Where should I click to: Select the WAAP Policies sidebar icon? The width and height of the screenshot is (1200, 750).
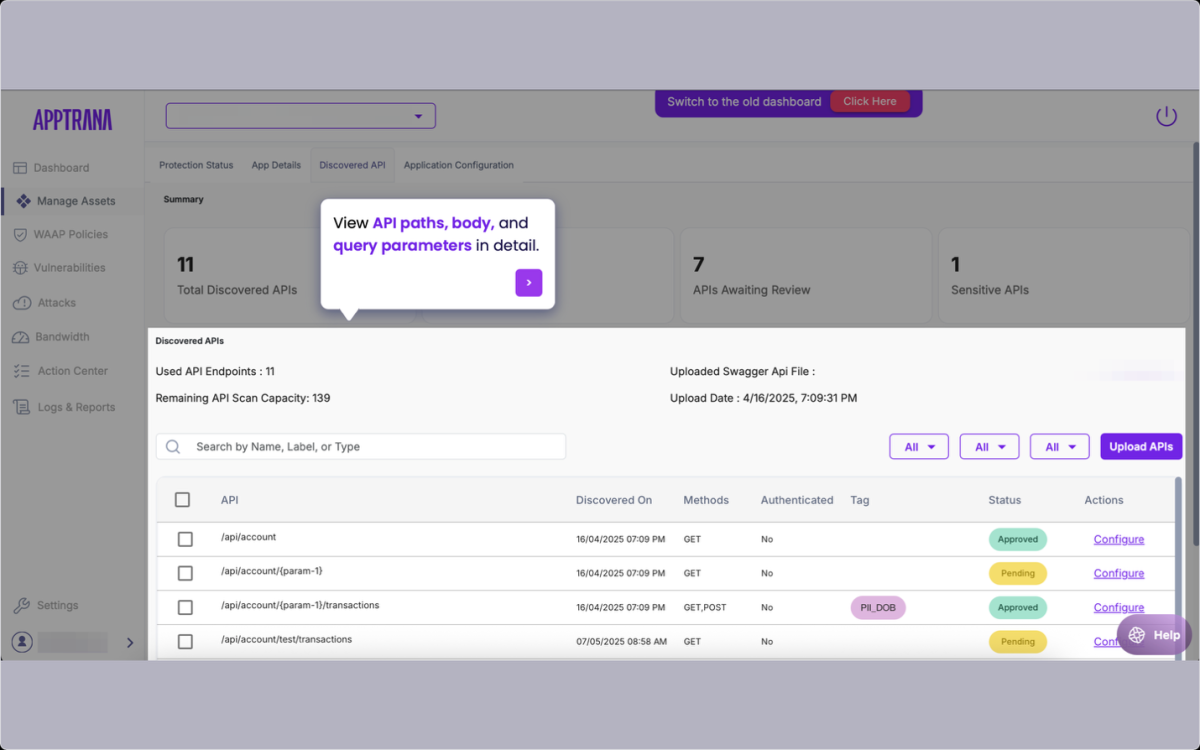coord(21,234)
